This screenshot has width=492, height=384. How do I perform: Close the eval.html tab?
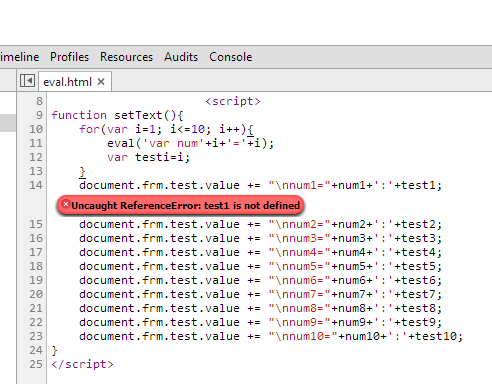101,82
